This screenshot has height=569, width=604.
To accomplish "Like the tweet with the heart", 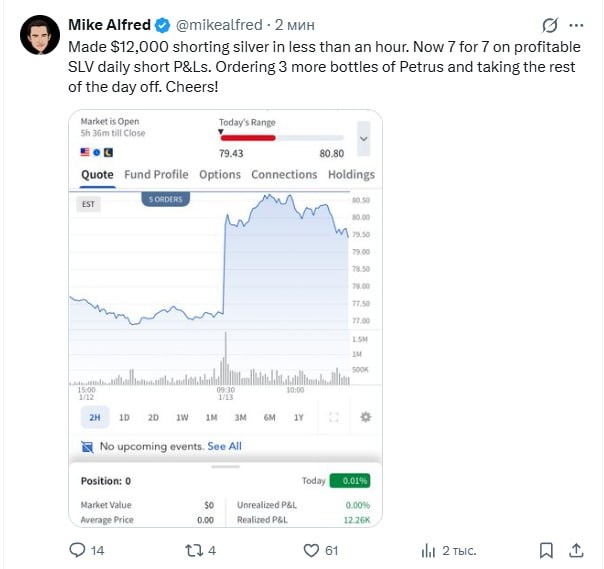I will click(x=310, y=550).
